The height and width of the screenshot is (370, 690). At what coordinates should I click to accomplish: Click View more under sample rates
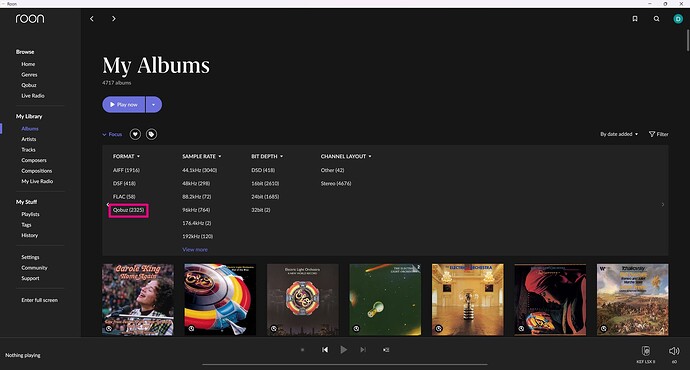[195, 249]
